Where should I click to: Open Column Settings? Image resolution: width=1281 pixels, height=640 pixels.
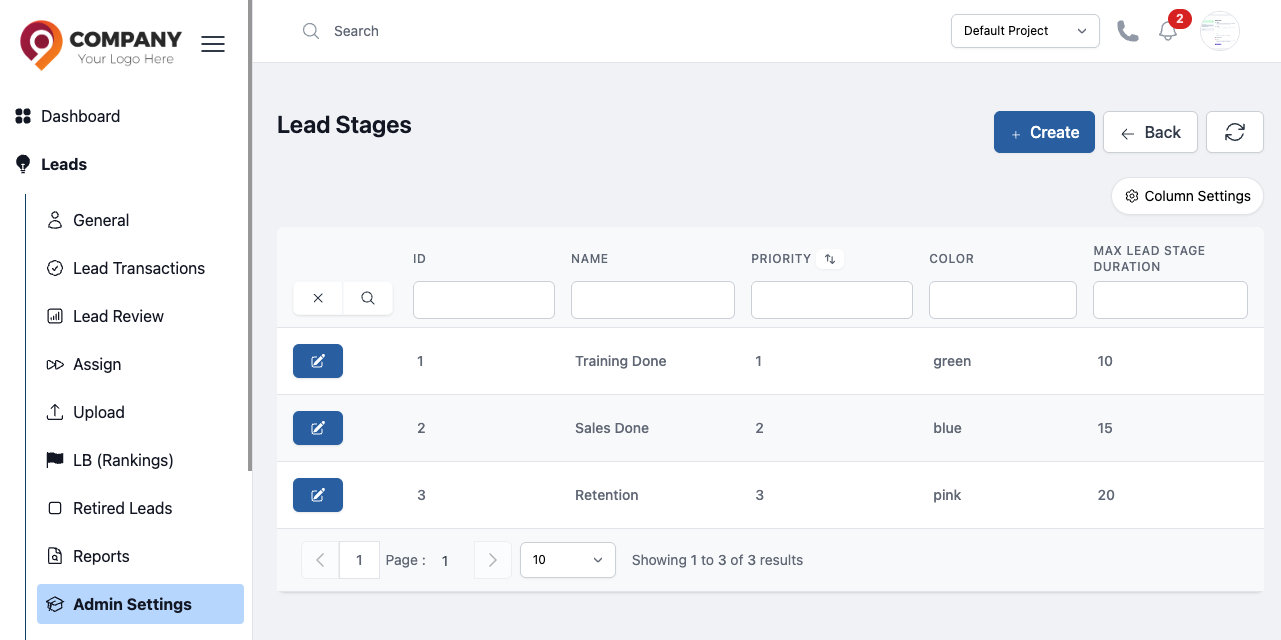point(1188,196)
